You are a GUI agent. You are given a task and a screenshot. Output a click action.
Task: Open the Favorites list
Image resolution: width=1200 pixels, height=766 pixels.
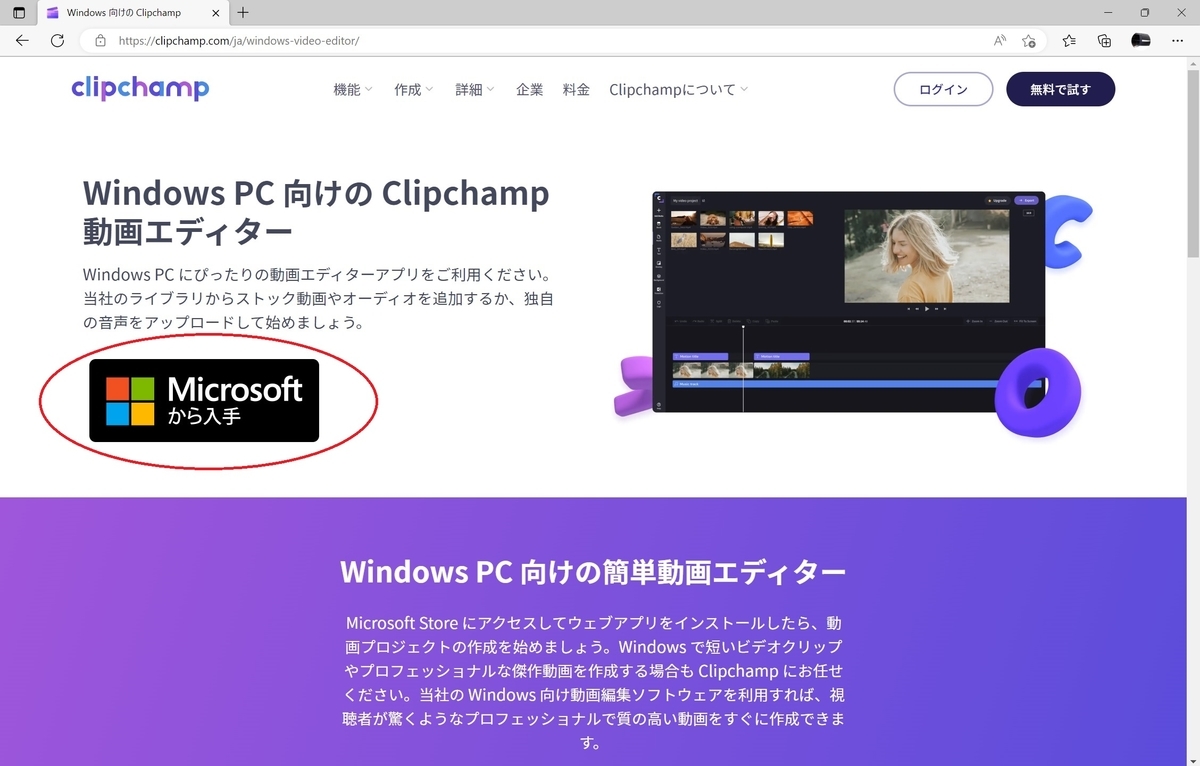coord(1069,41)
